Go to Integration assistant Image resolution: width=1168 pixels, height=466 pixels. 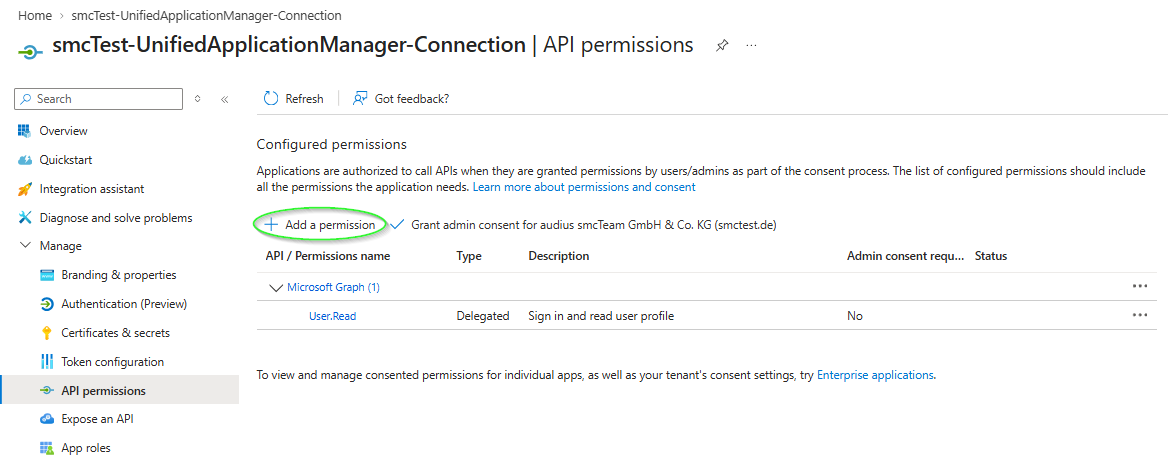(x=92, y=189)
